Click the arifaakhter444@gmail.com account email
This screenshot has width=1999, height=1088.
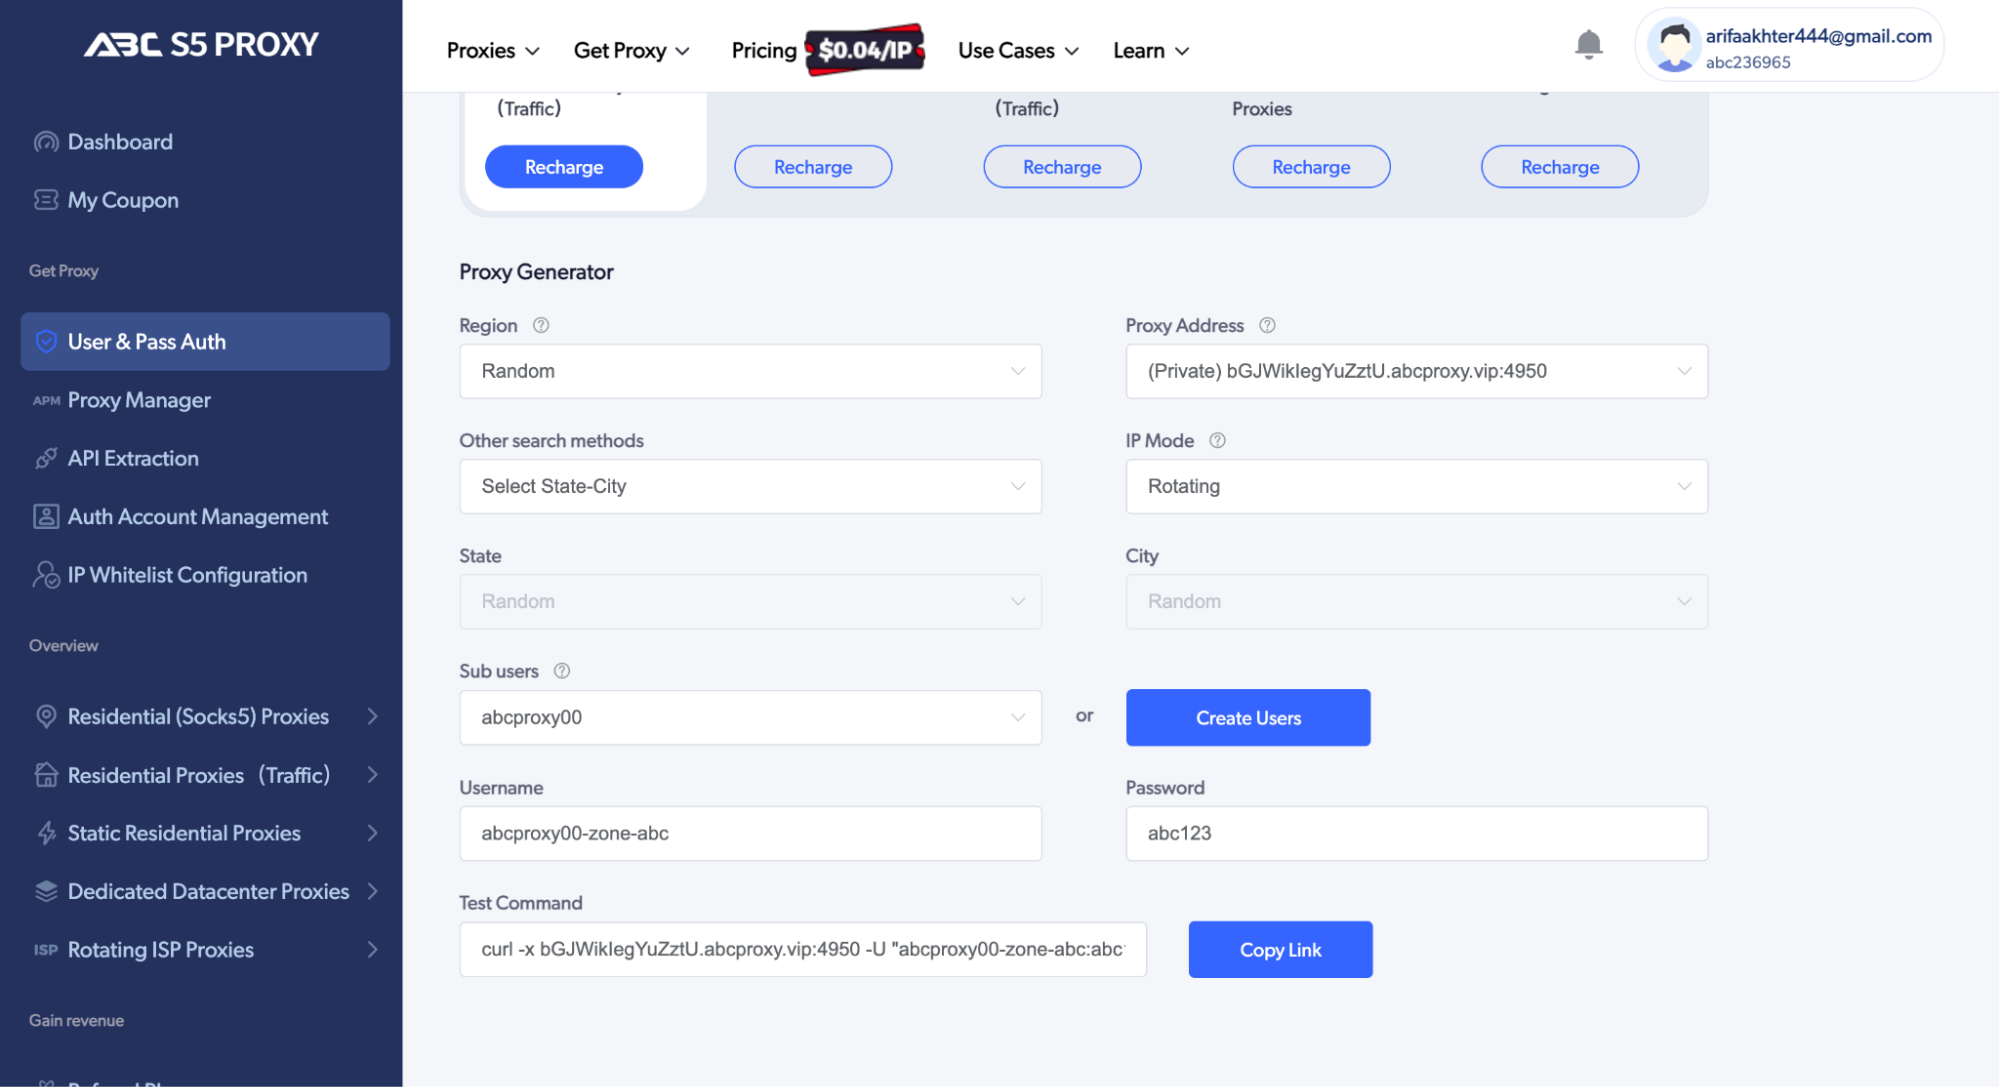(x=1818, y=36)
